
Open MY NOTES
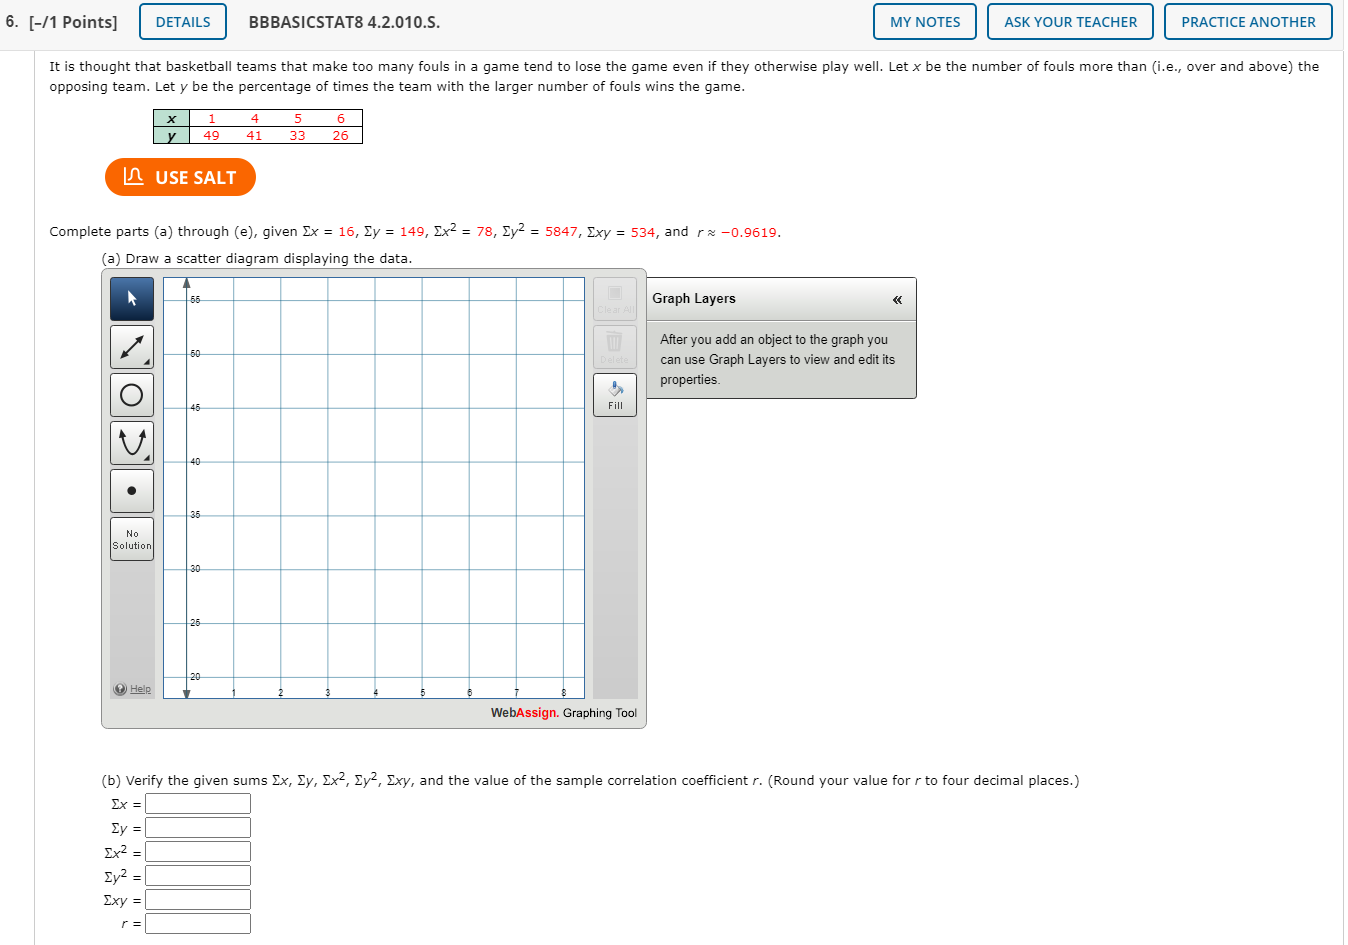(924, 21)
